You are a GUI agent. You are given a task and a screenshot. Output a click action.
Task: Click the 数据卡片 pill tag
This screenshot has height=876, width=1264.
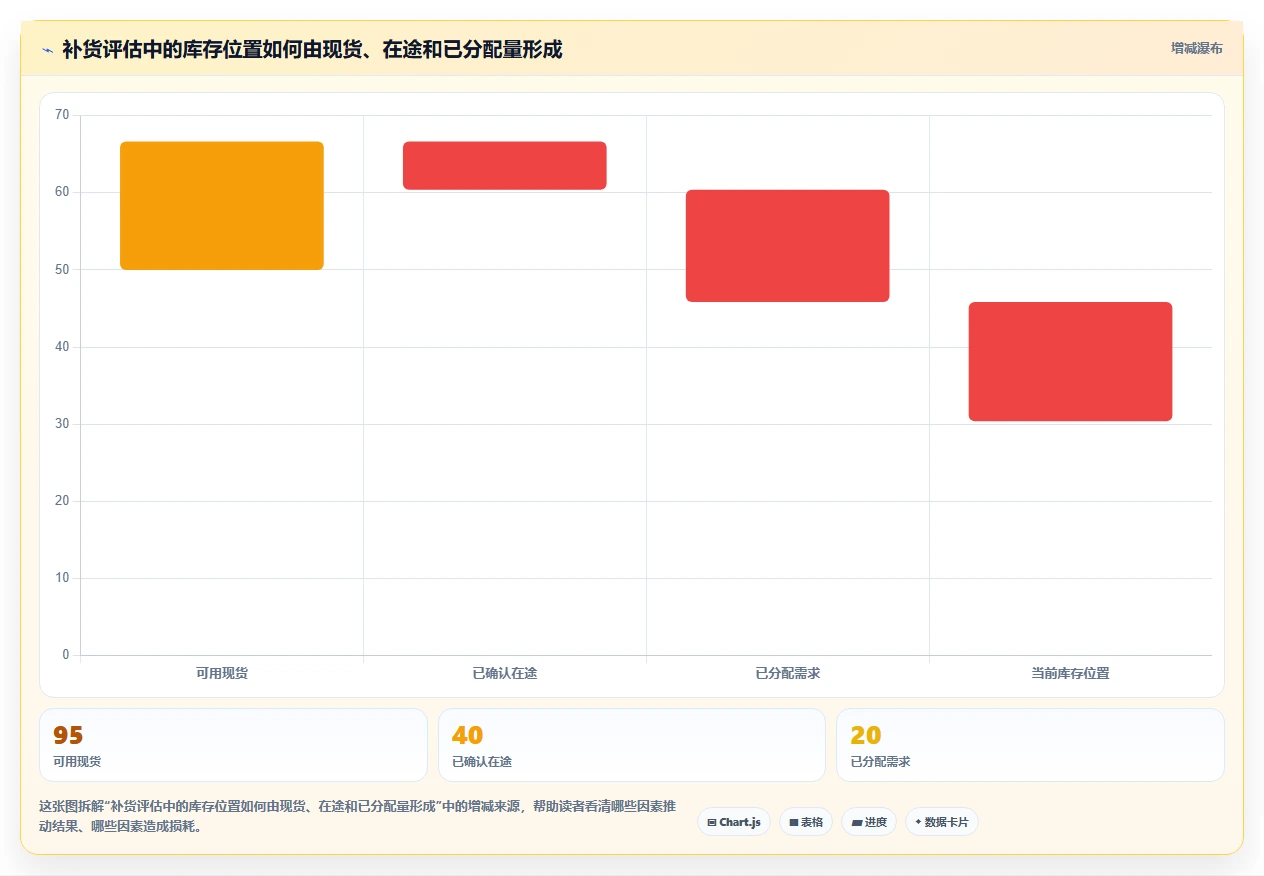click(942, 822)
